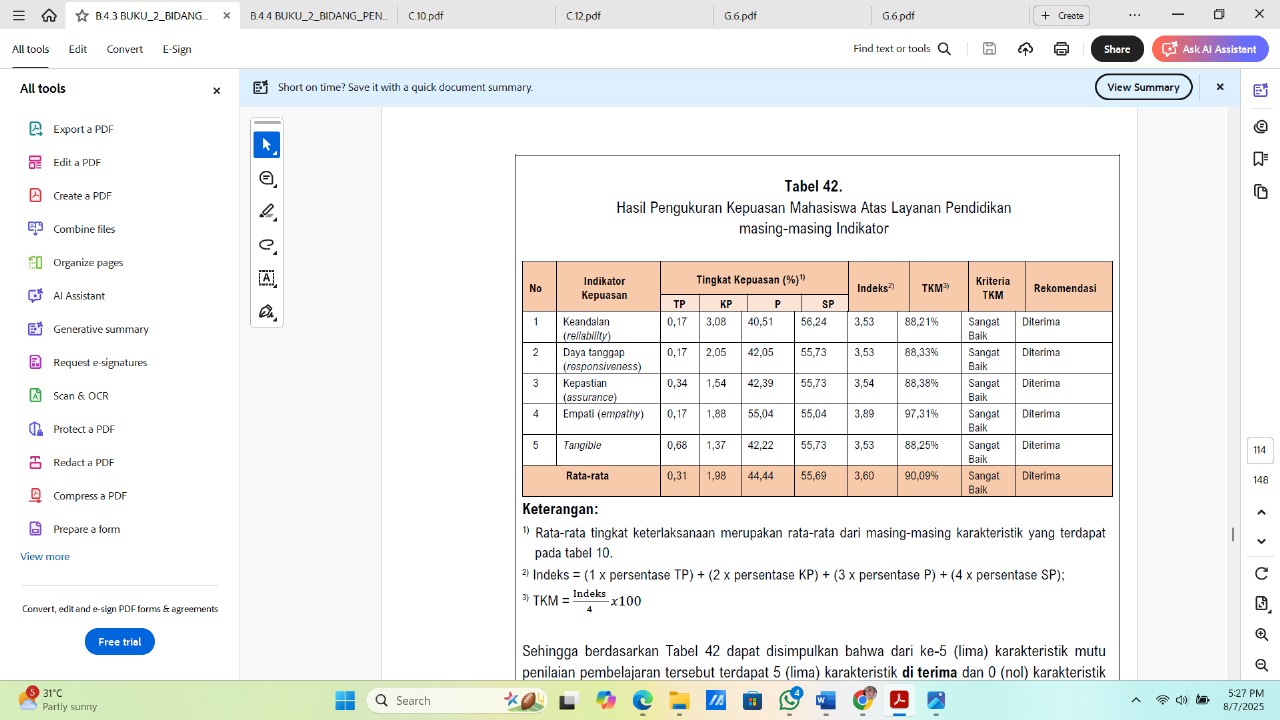Open the more options ellipsis menu
The height and width of the screenshot is (720, 1280).
[x=1134, y=15]
